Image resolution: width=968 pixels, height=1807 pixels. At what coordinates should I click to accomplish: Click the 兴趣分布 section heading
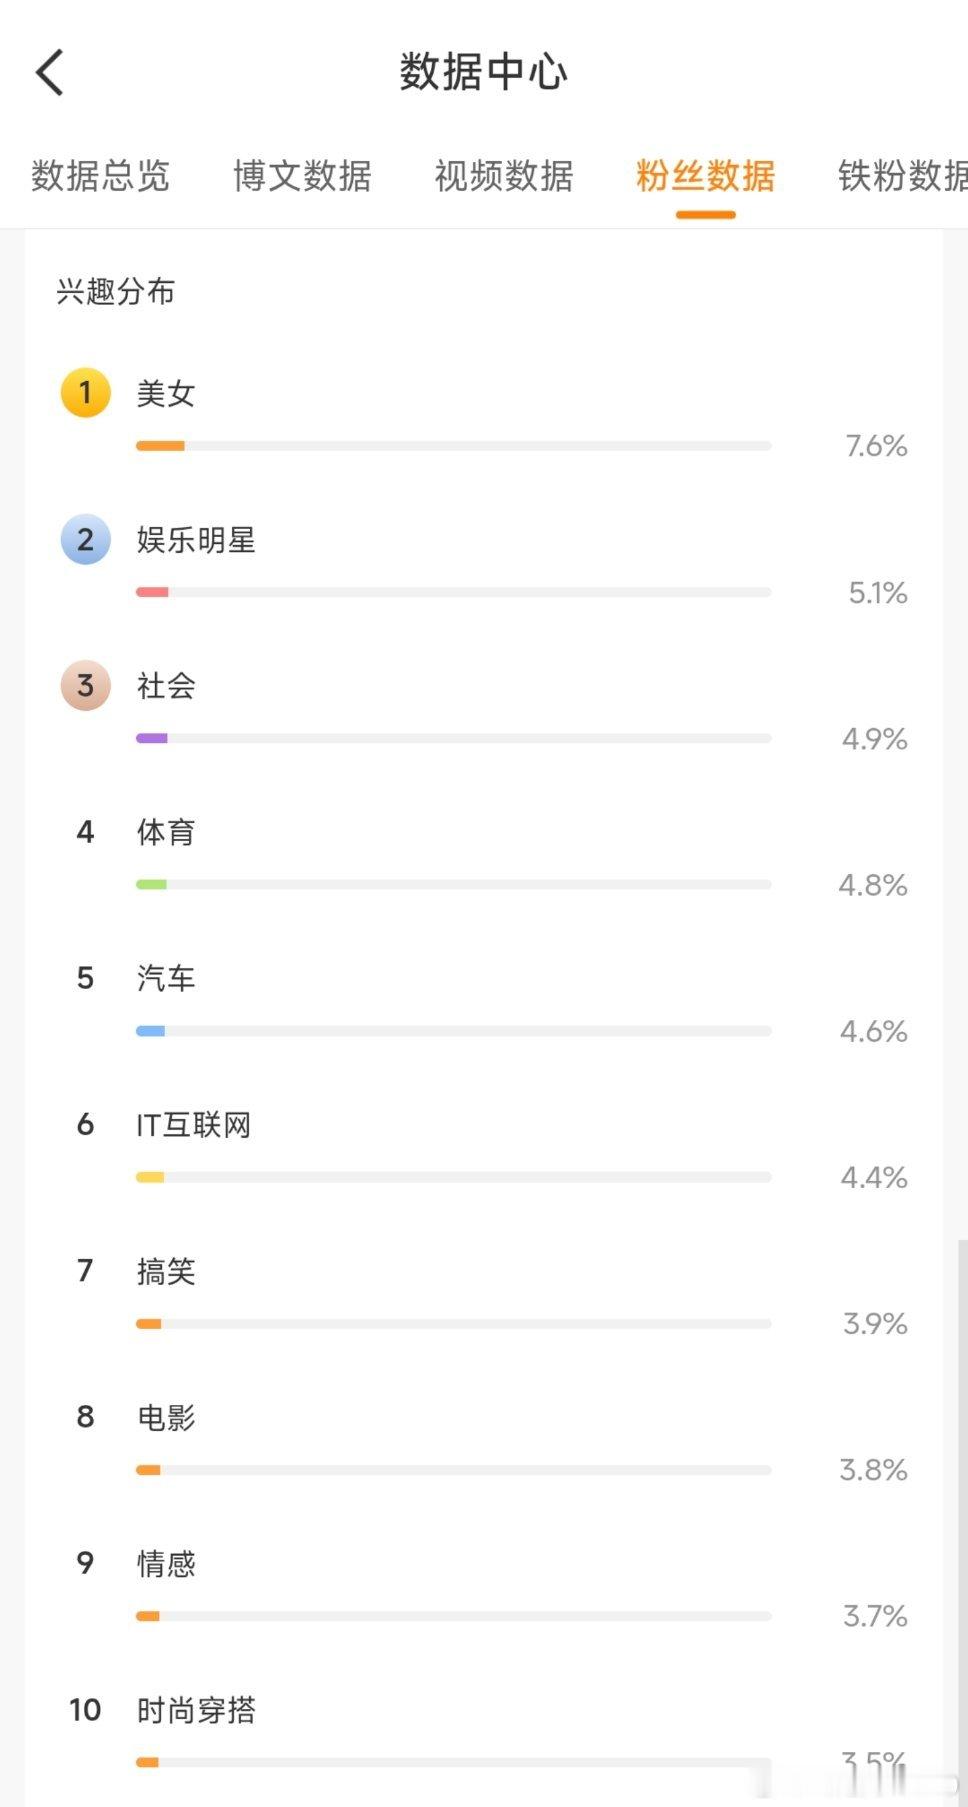(116, 292)
